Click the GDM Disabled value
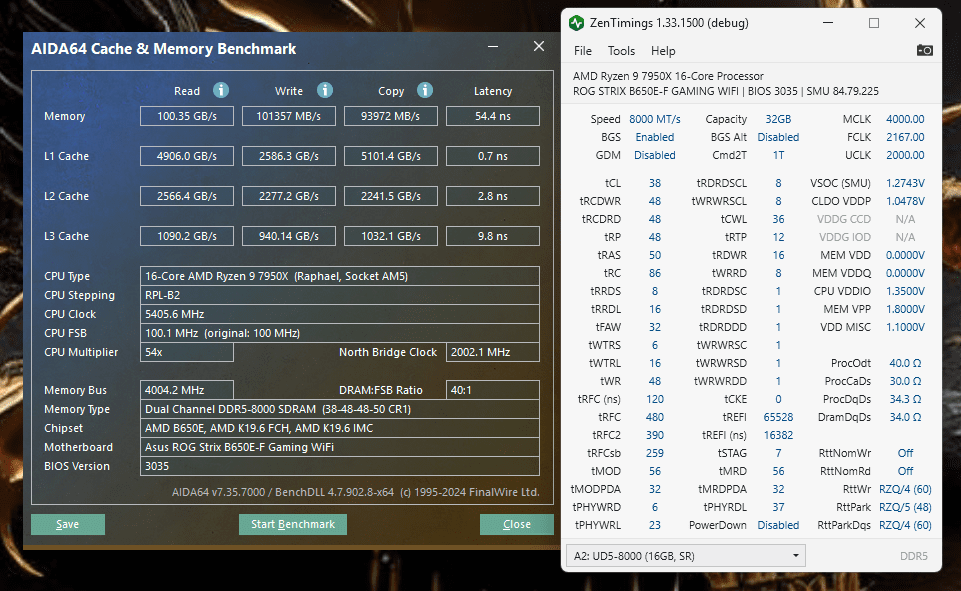Image resolution: width=961 pixels, height=591 pixels. [655, 155]
